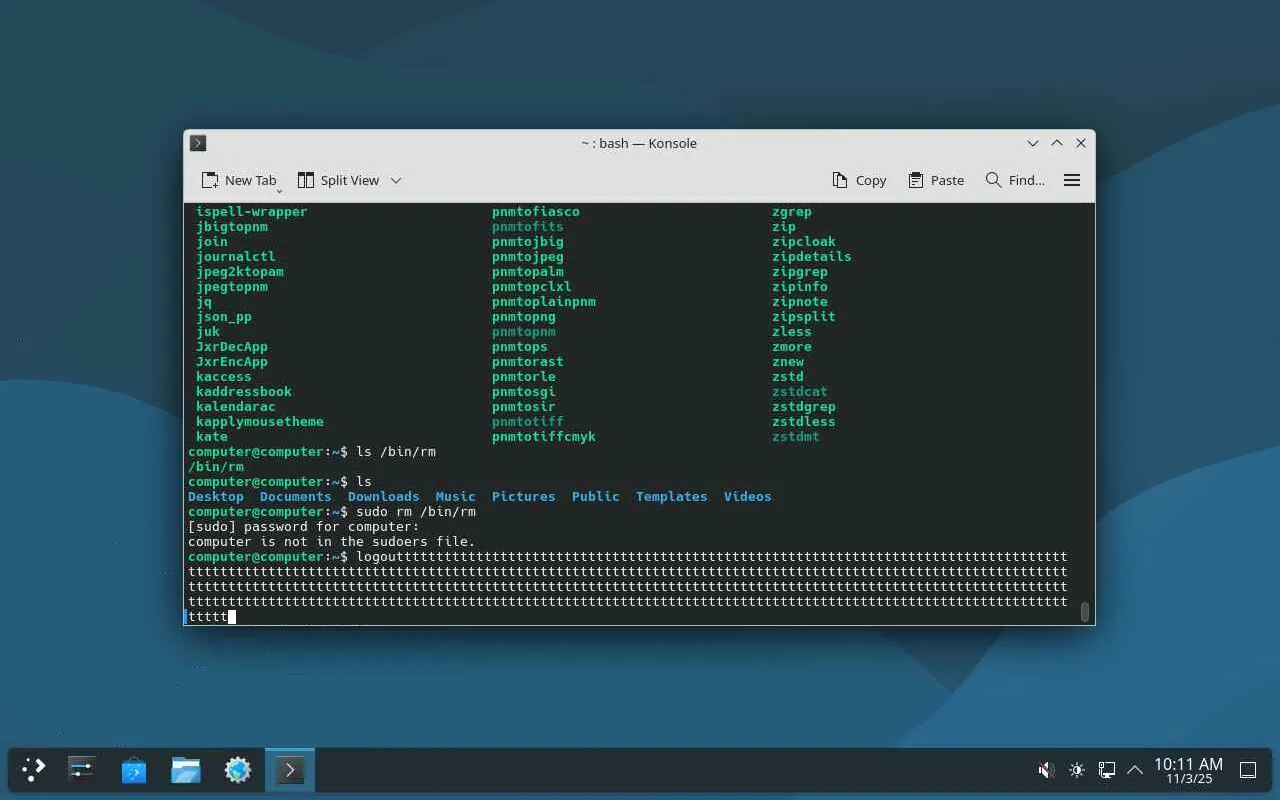The width and height of the screenshot is (1280, 800).
Task: Click the "Desktop" directory name
Action: (216, 497)
